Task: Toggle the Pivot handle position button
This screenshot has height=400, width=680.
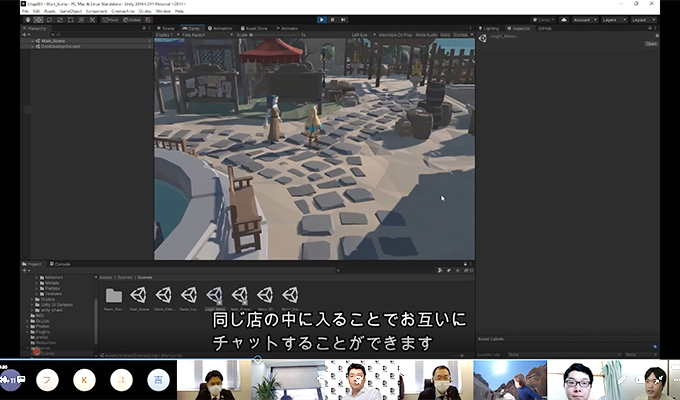Action: click(x=111, y=20)
